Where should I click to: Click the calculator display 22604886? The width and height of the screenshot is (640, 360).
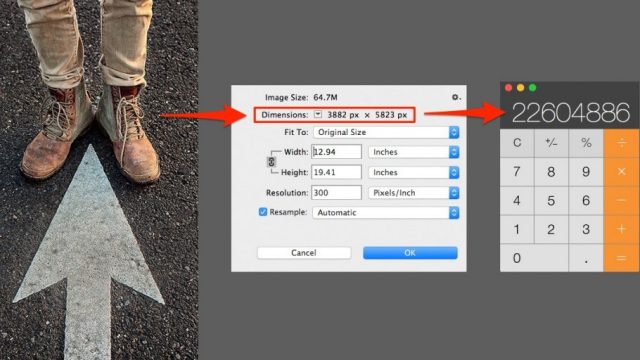571,113
